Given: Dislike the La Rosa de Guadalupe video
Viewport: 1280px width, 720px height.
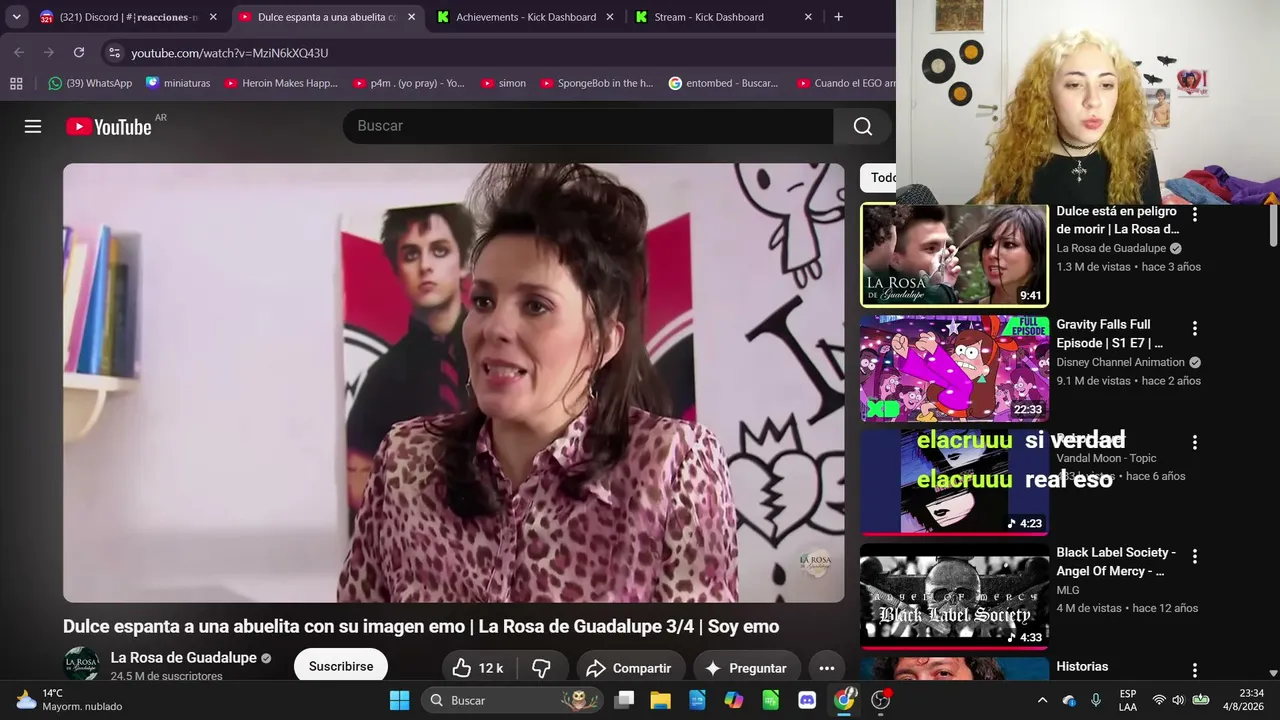Looking at the screenshot, I should click(542, 668).
